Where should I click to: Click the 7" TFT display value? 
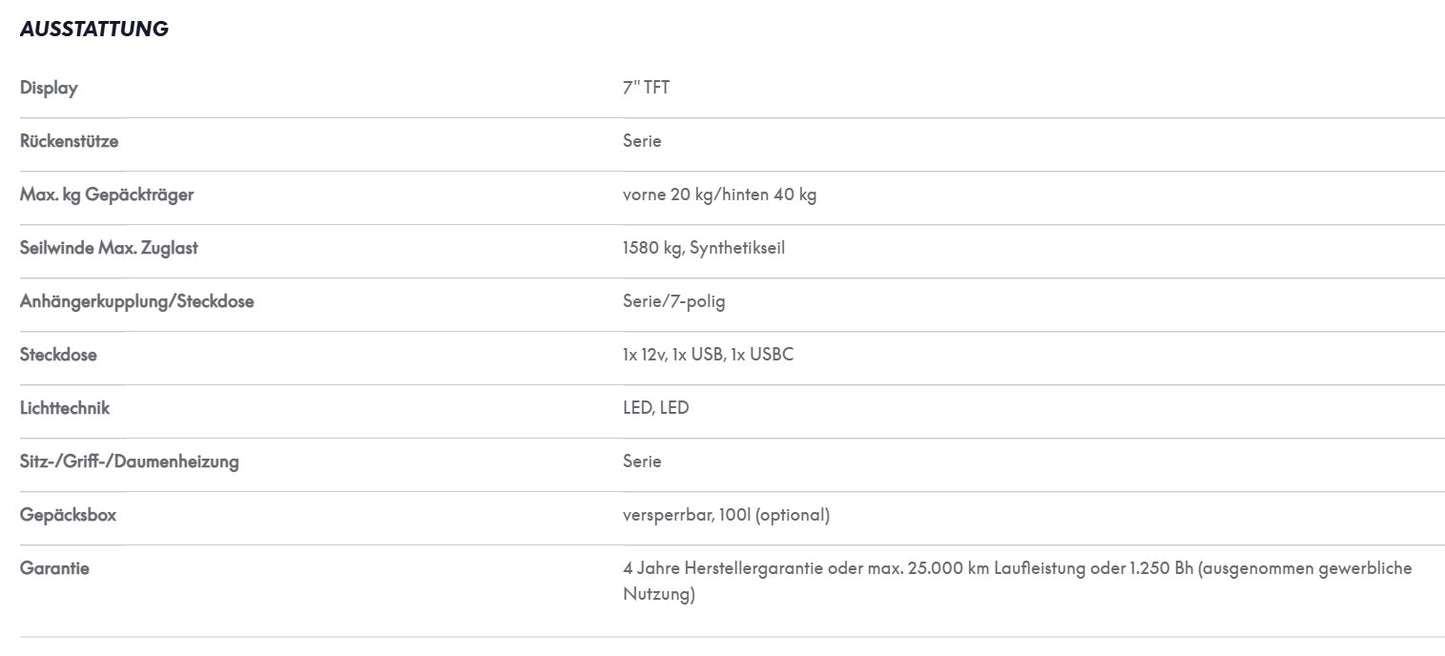coord(646,88)
